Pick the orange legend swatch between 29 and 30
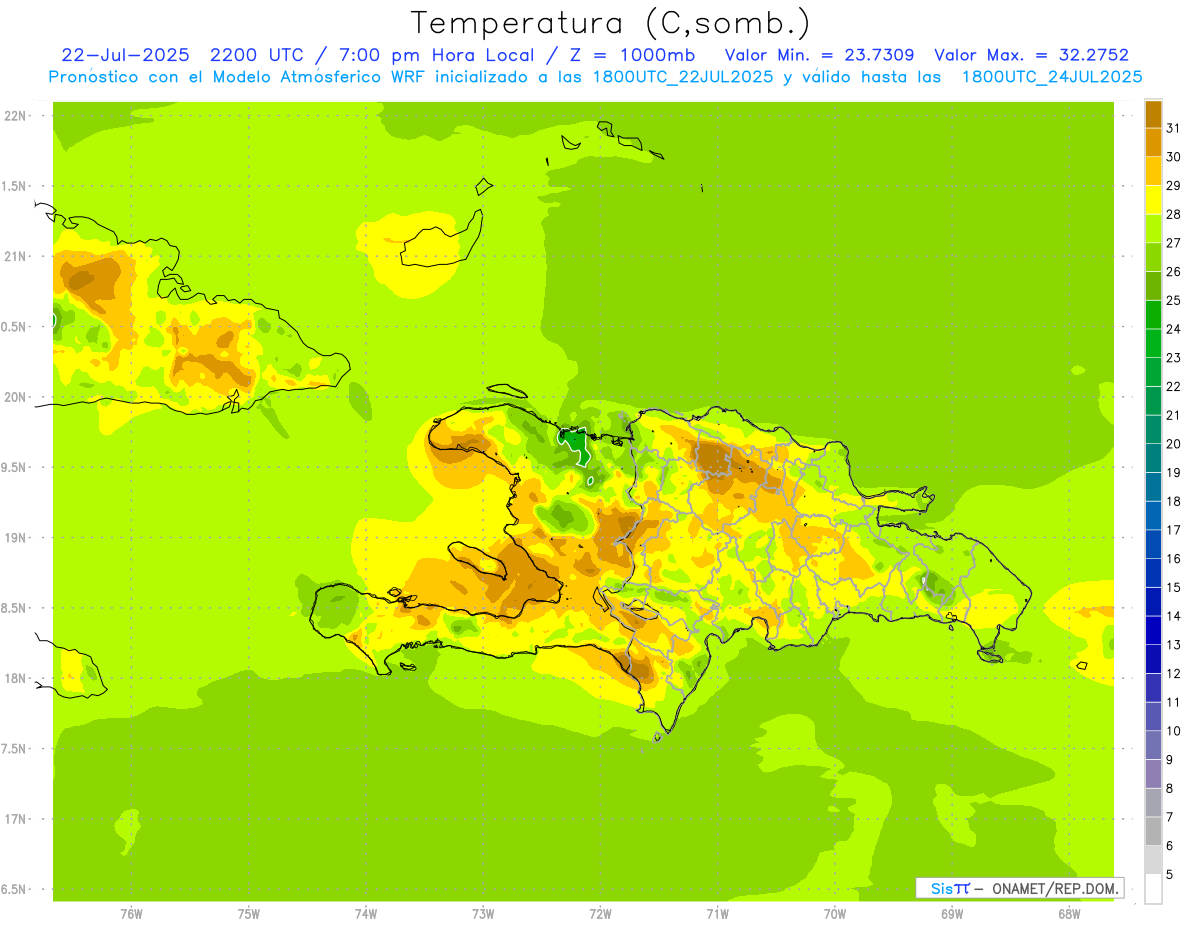Viewport: 1200px width, 927px height. pyautogui.click(x=1153, y=171)
